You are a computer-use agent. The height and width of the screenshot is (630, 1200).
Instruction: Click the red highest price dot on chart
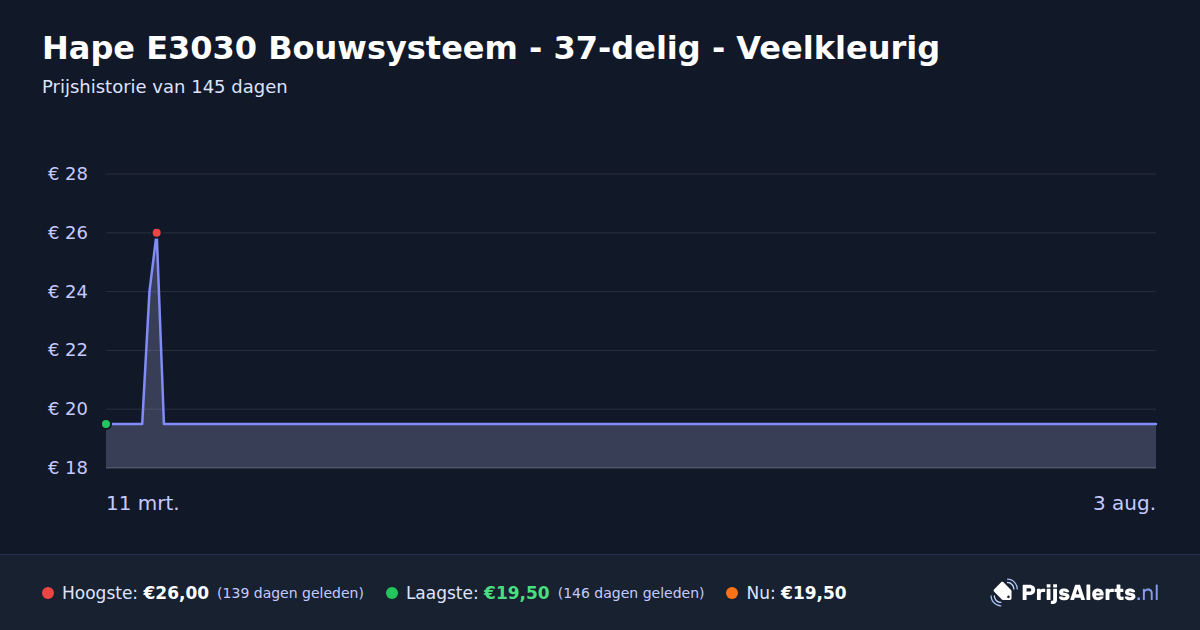(x=156, y=233)
